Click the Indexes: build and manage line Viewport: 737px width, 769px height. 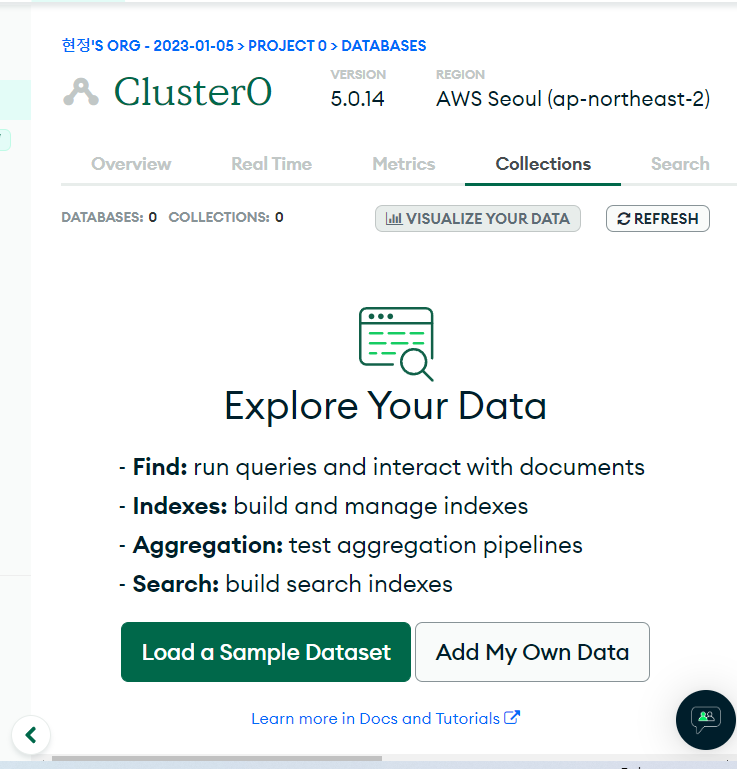point(324,506)
